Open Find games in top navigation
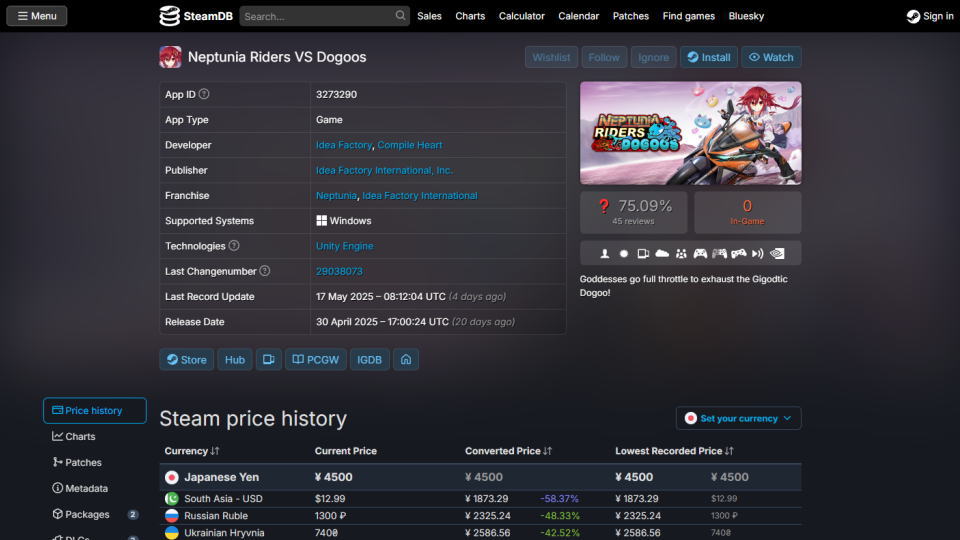 (x=688, y=16)
